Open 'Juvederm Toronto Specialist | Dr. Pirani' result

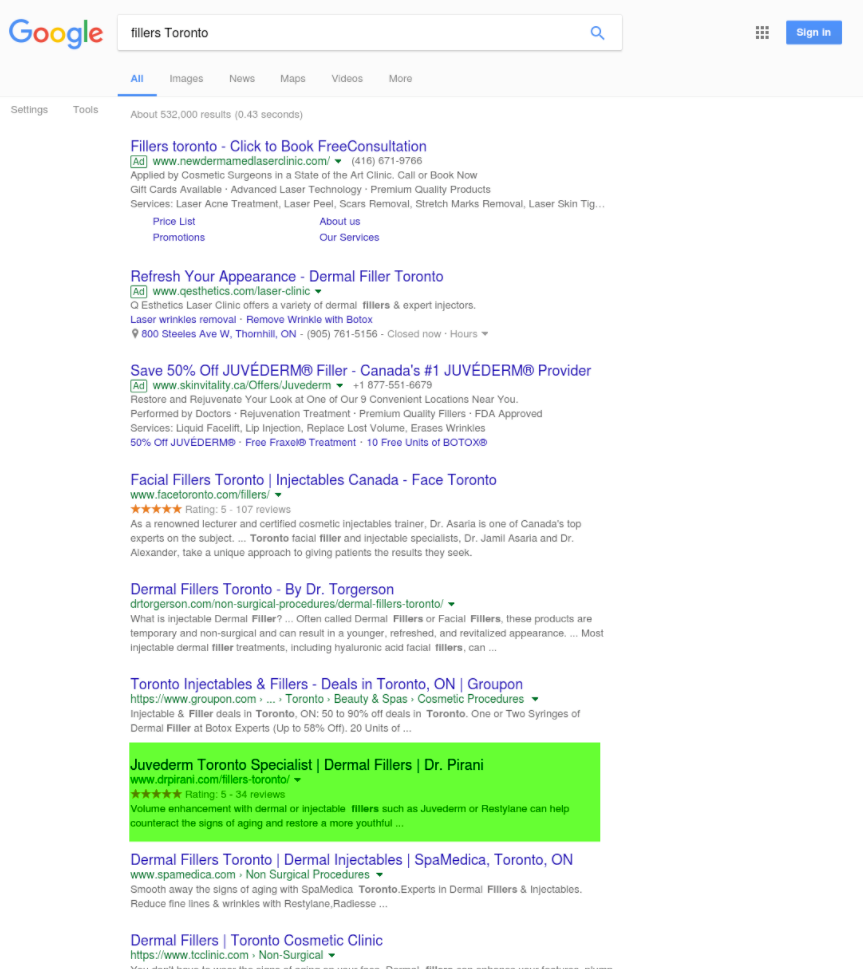click(x=307, y=765)
